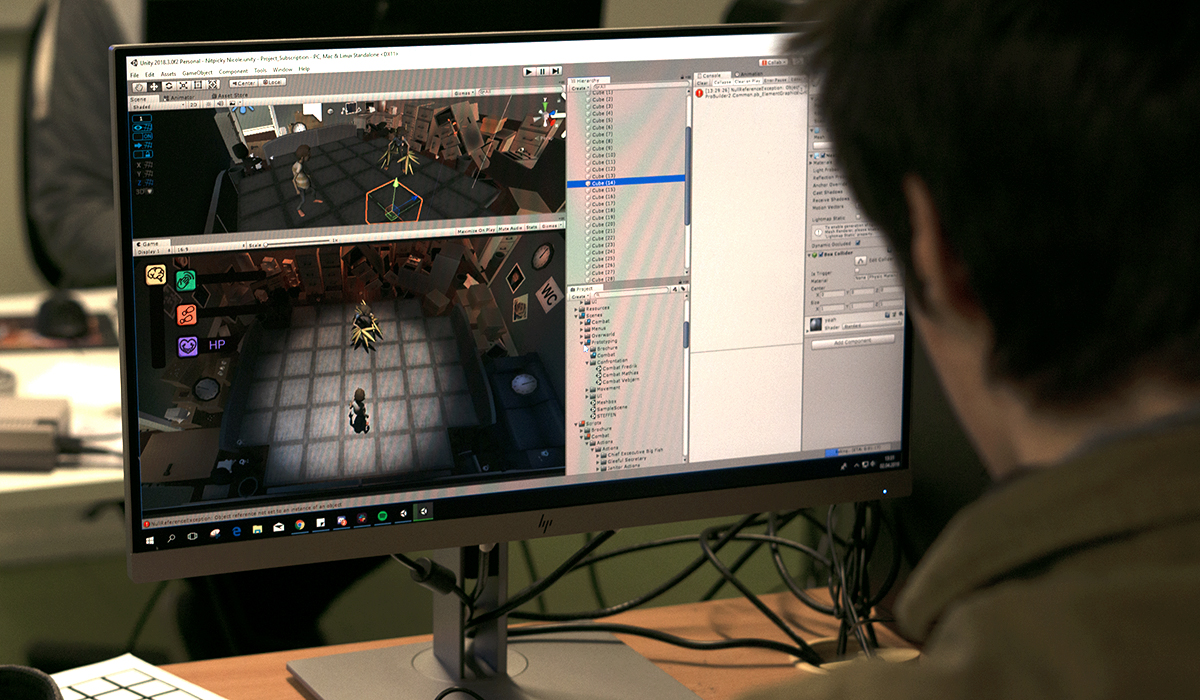Toggle Local handle rotation button
The width and height of the screenshot is (1200, 700).
click(272, 82)
